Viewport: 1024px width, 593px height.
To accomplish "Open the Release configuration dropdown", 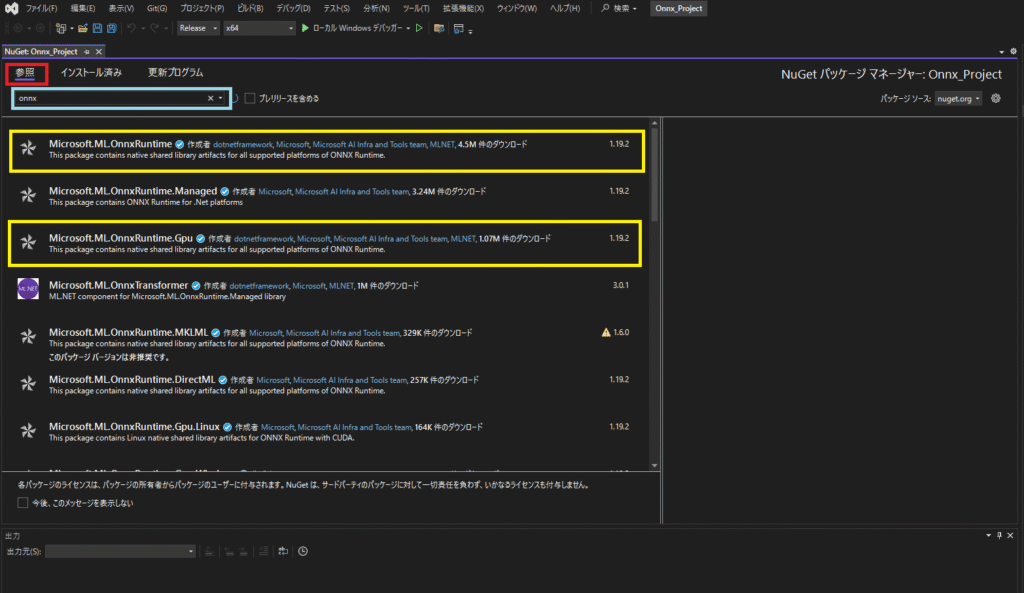I will tap(197, 28).
